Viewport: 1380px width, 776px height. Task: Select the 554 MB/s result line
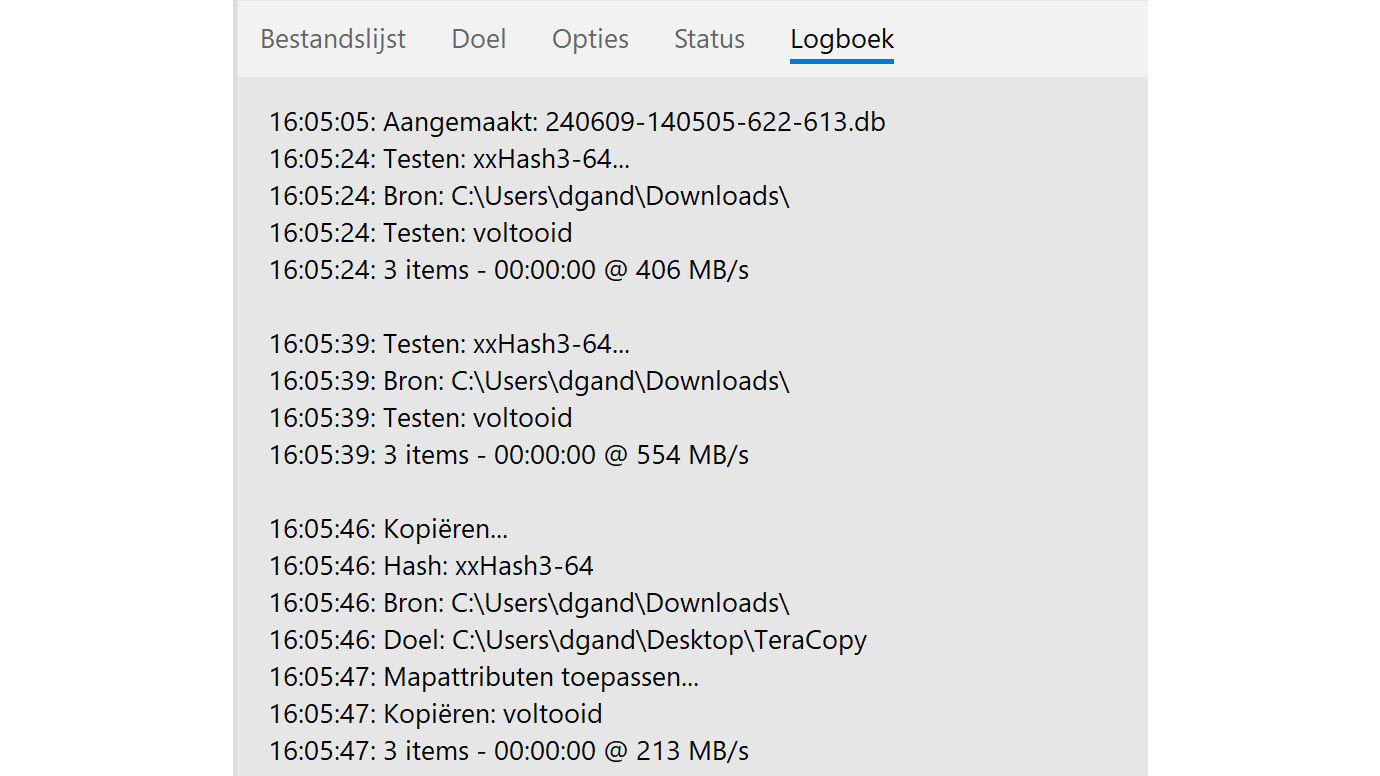coord(509,455)
